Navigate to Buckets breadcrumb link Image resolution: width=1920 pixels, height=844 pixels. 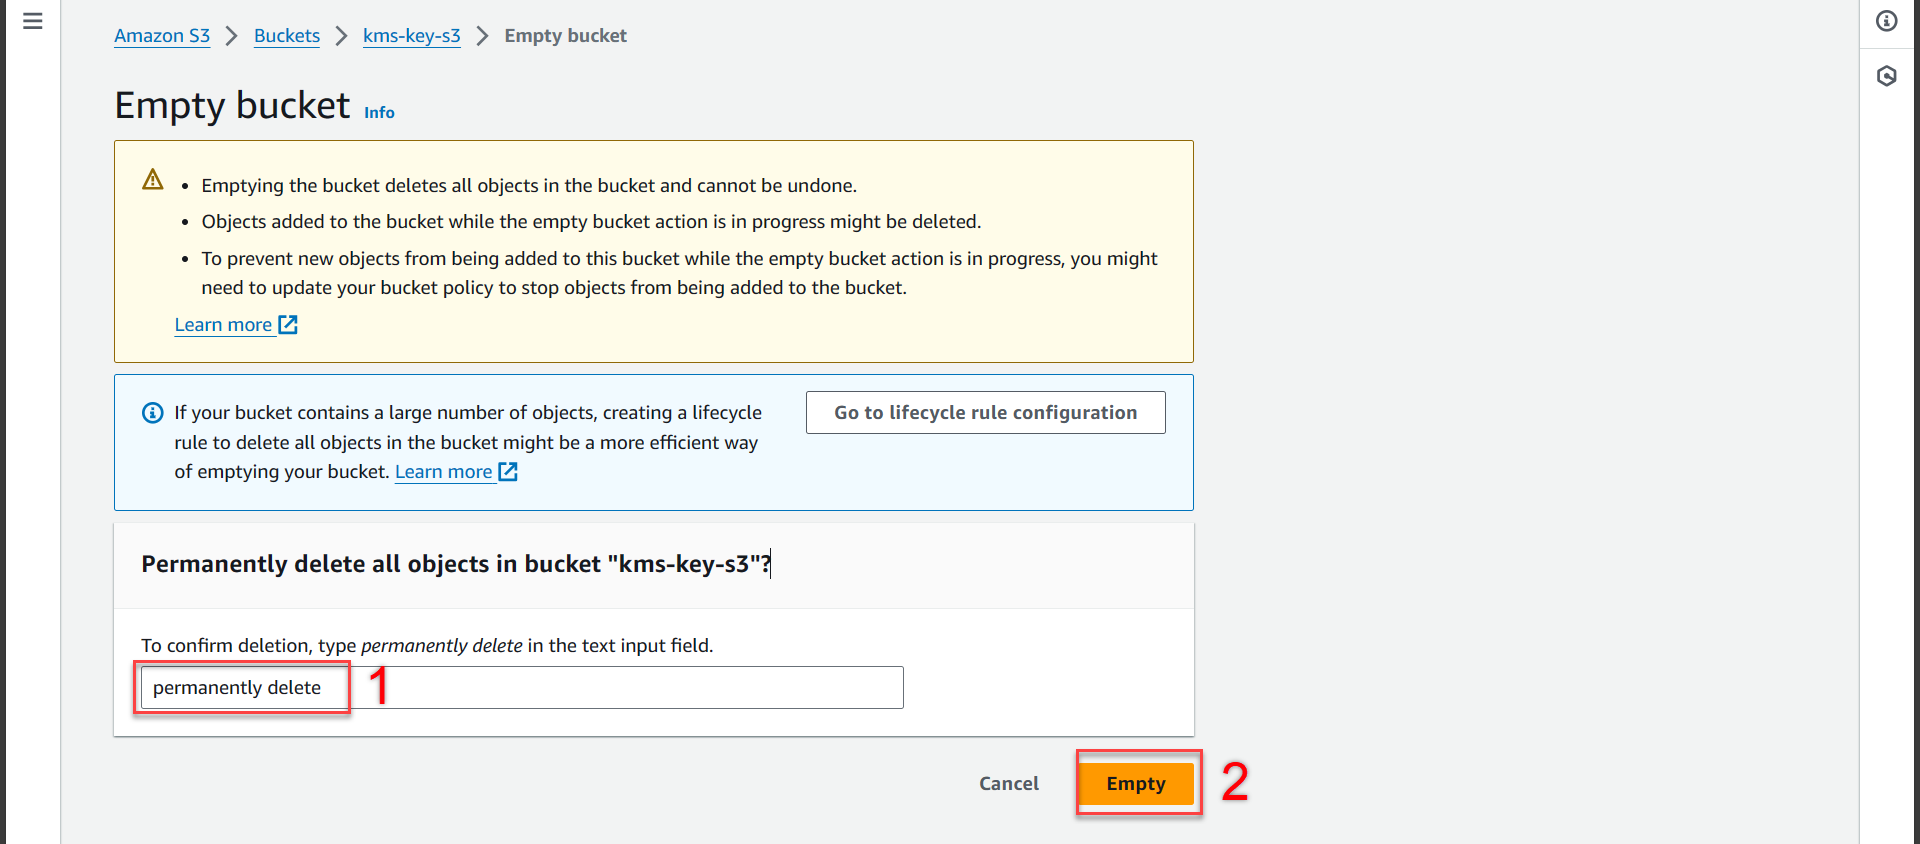pyautogui.click(x=287, y=36)
